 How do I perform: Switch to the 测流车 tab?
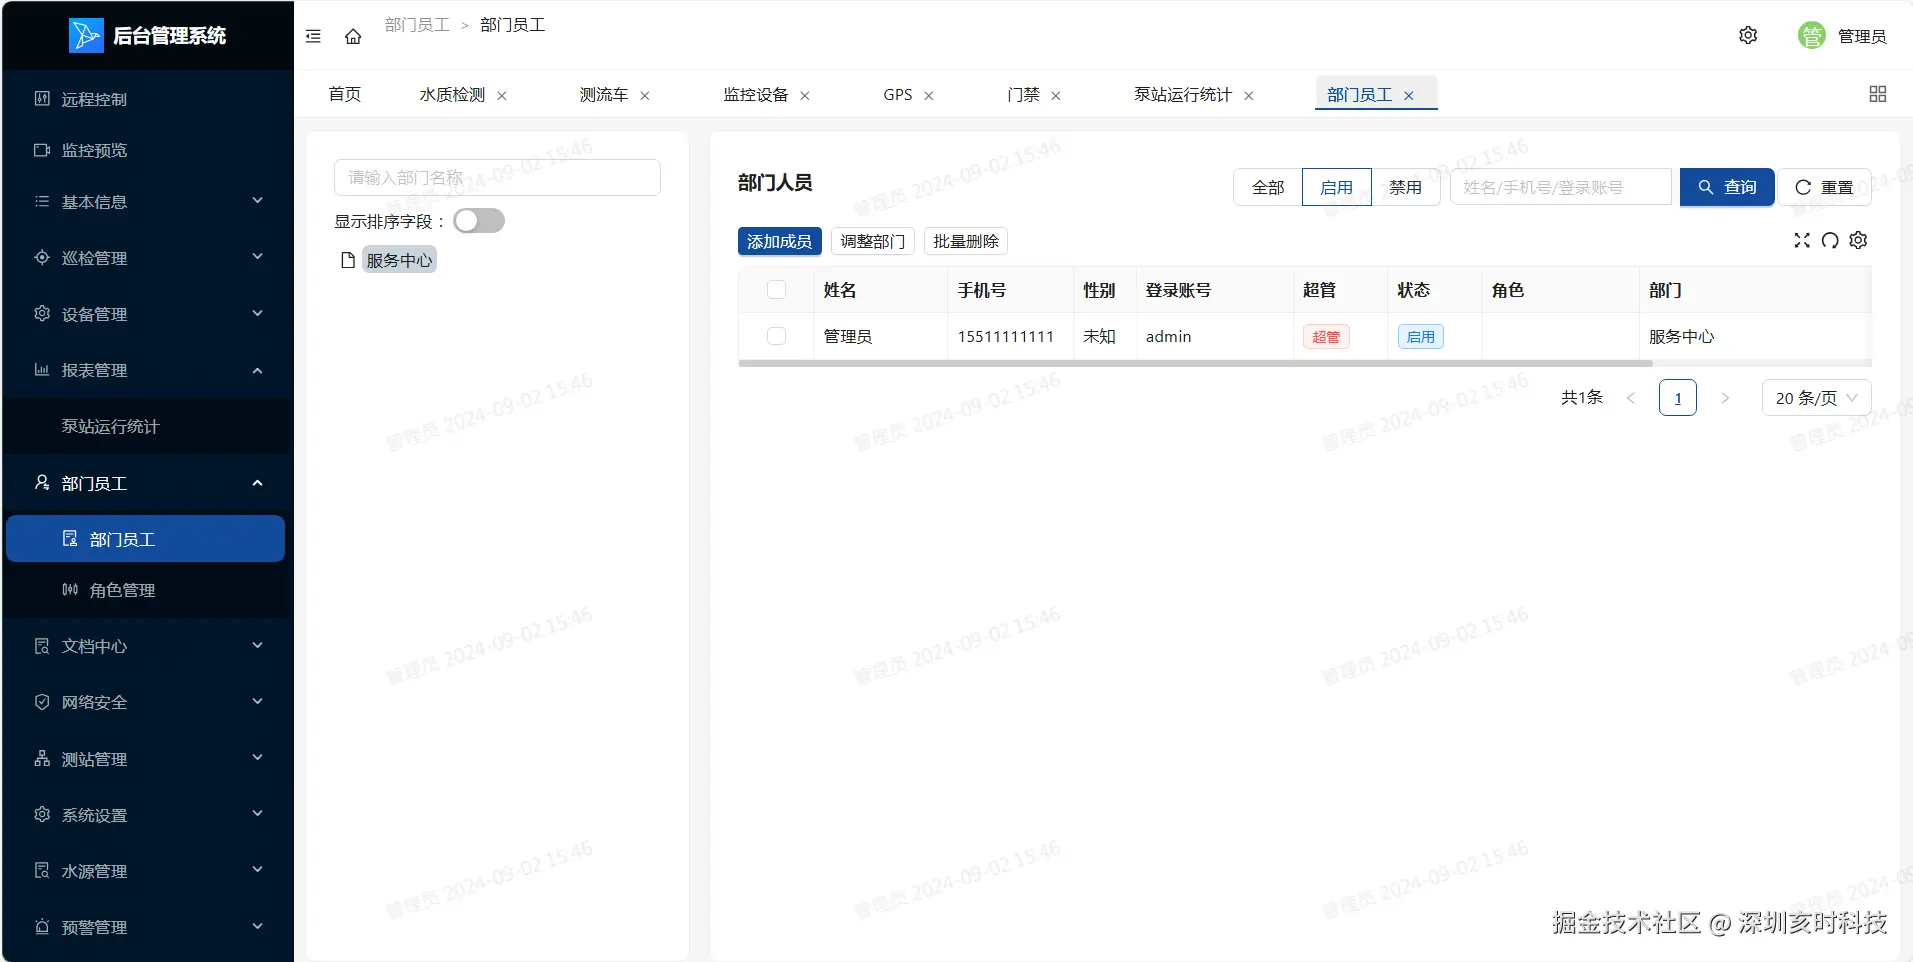click(x=604, y=95)
